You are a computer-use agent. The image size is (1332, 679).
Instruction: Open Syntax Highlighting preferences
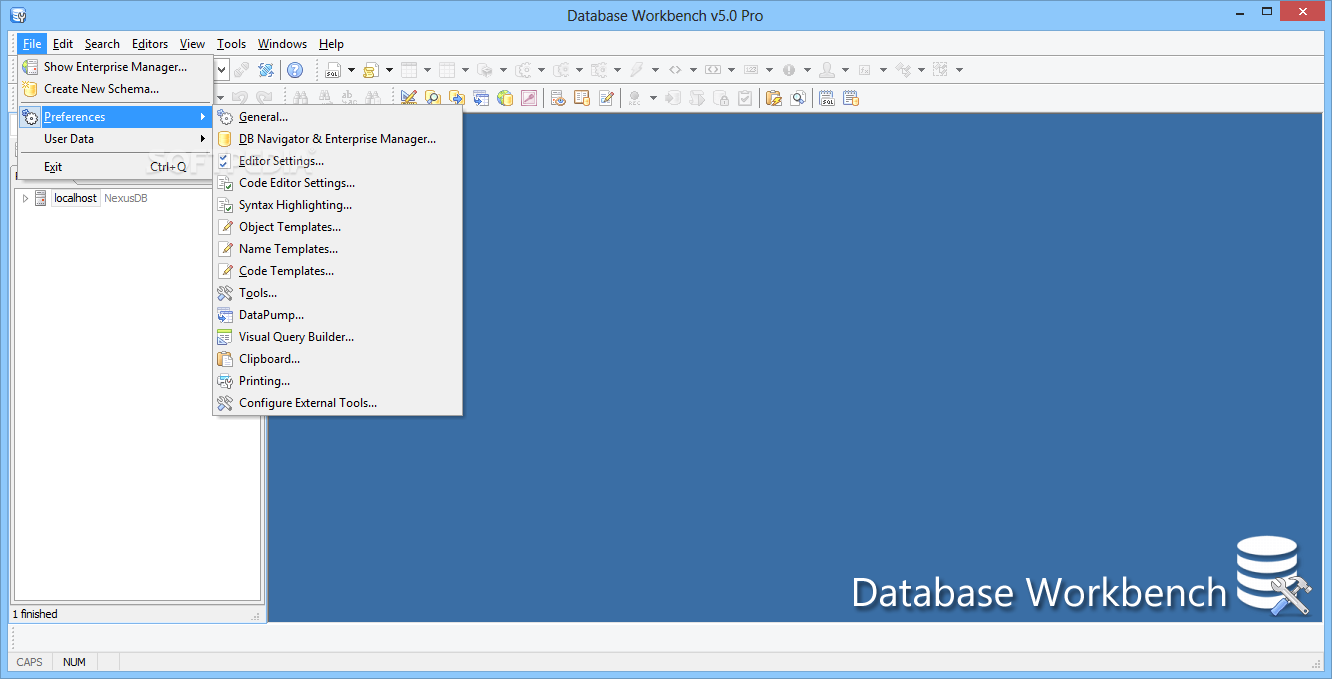click(x=337, y=205)
